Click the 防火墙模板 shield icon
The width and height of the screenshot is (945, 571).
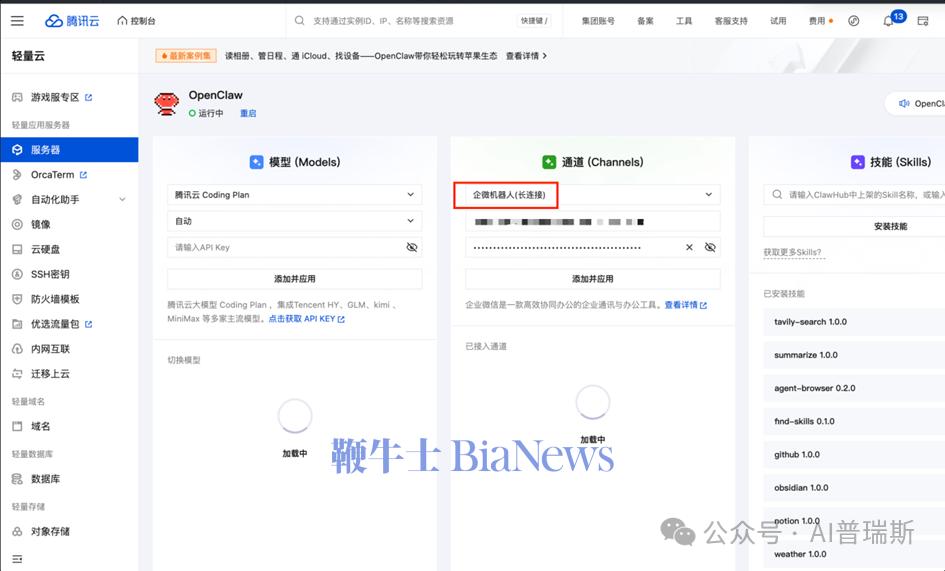17,299
